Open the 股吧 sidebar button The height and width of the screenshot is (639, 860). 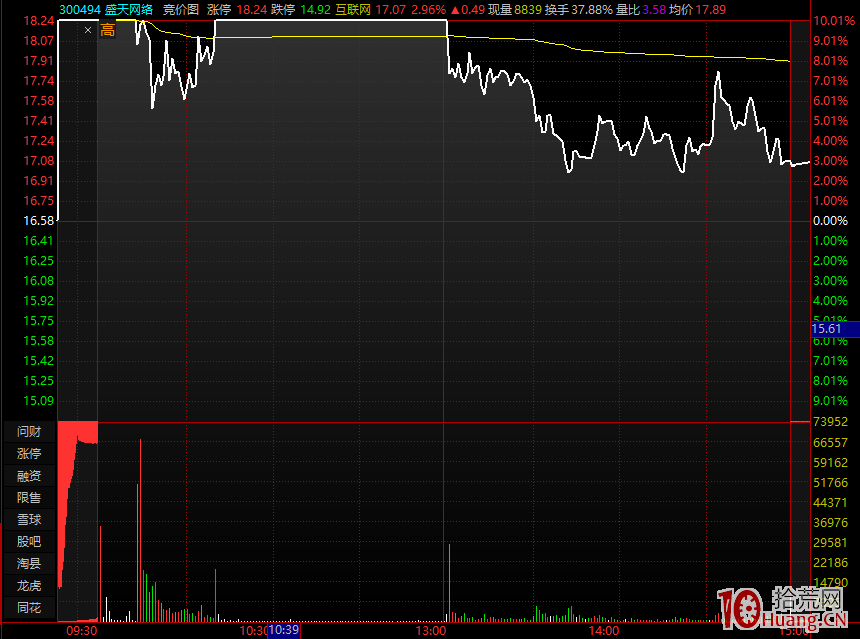pos(29,541)
